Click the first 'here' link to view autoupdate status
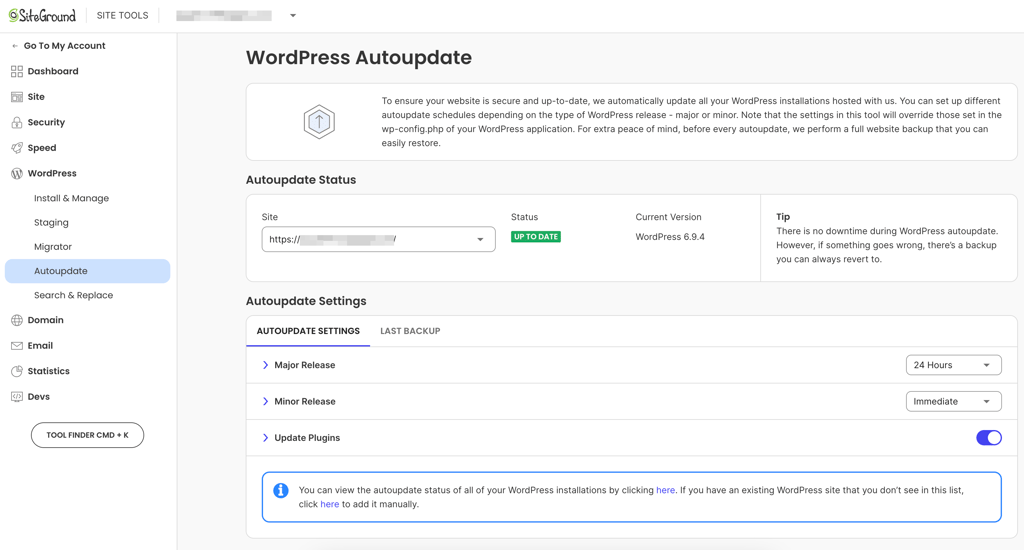The height and width of the screenshot is (550, 1024). tap(665, 490)
